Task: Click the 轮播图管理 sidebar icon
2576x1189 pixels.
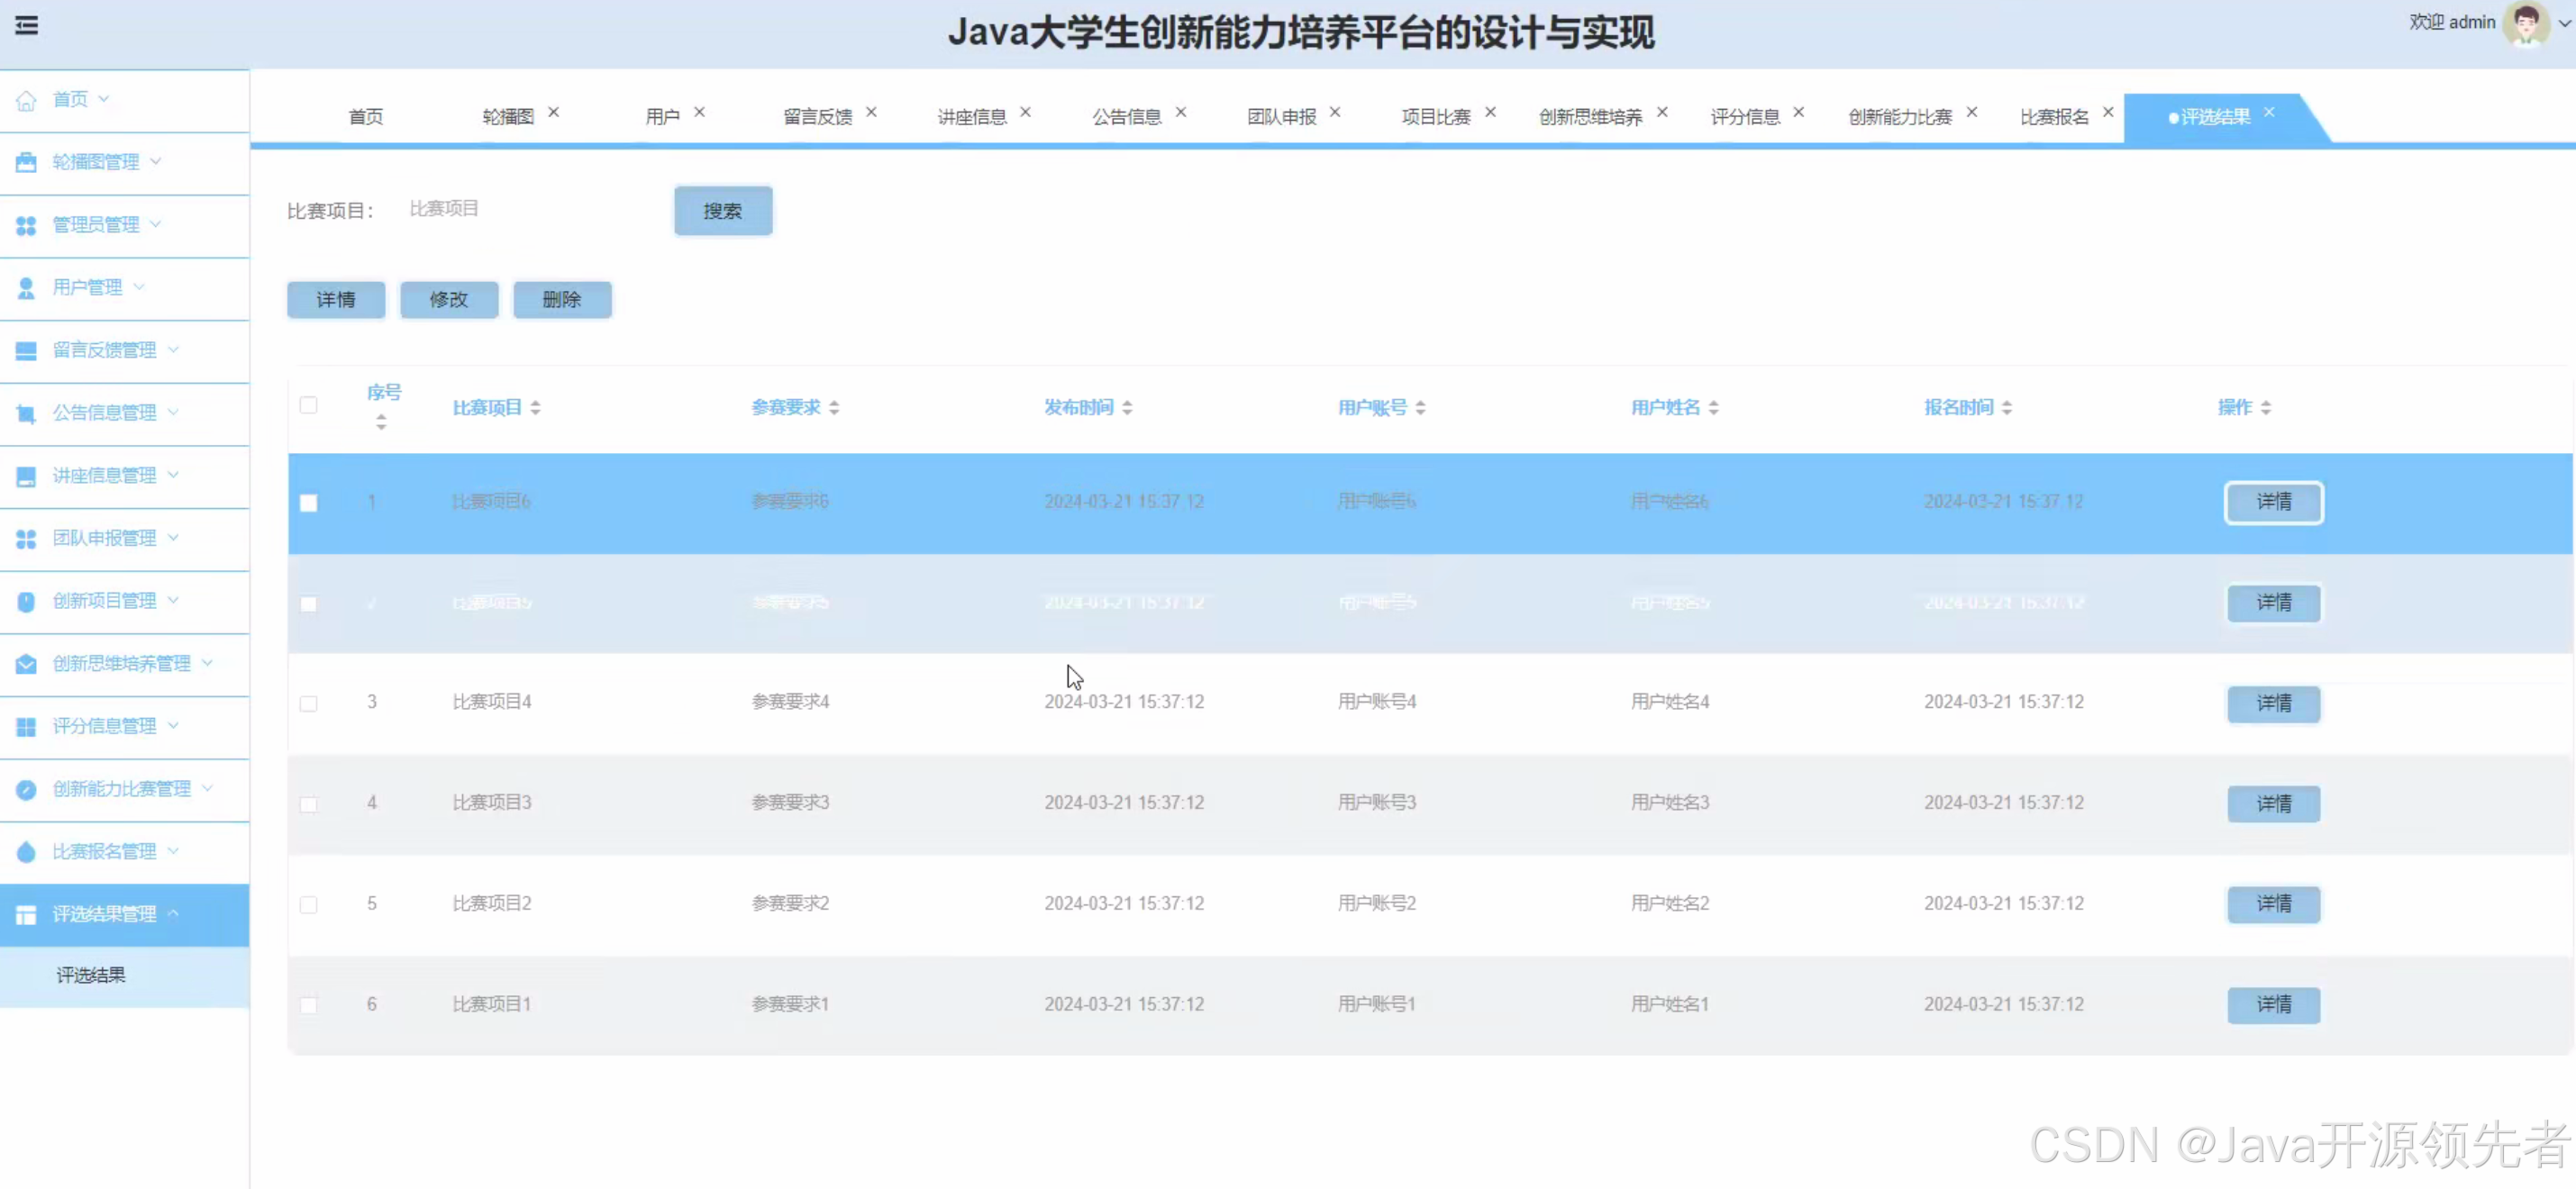Action: click(26, 162)
